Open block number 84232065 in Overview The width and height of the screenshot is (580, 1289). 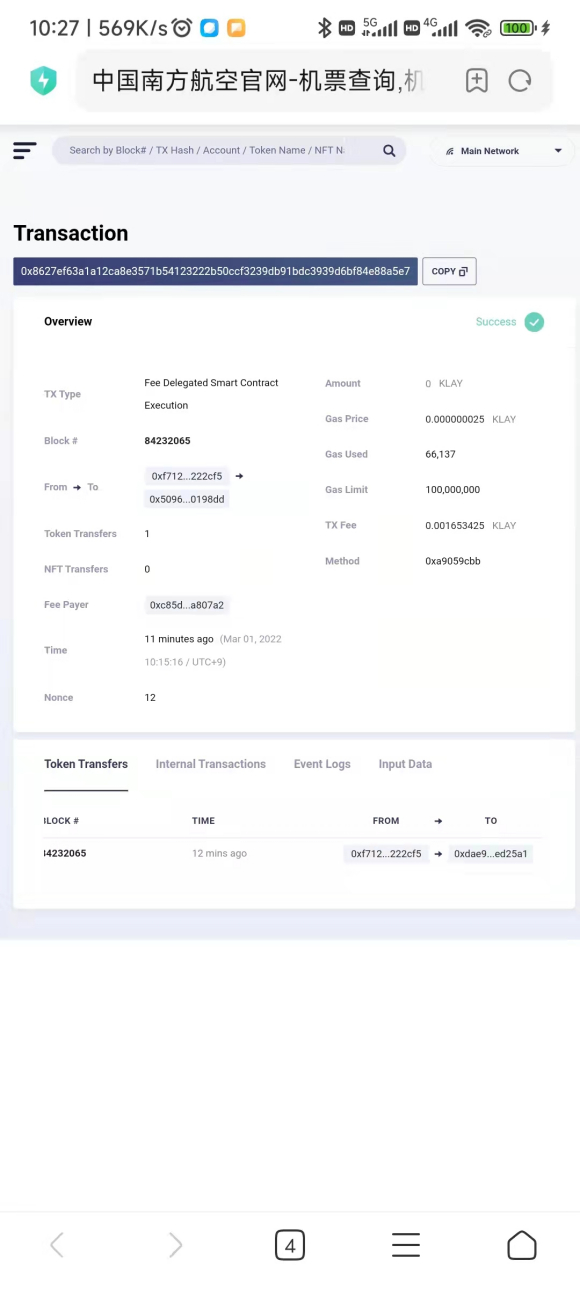coord(168,441)
